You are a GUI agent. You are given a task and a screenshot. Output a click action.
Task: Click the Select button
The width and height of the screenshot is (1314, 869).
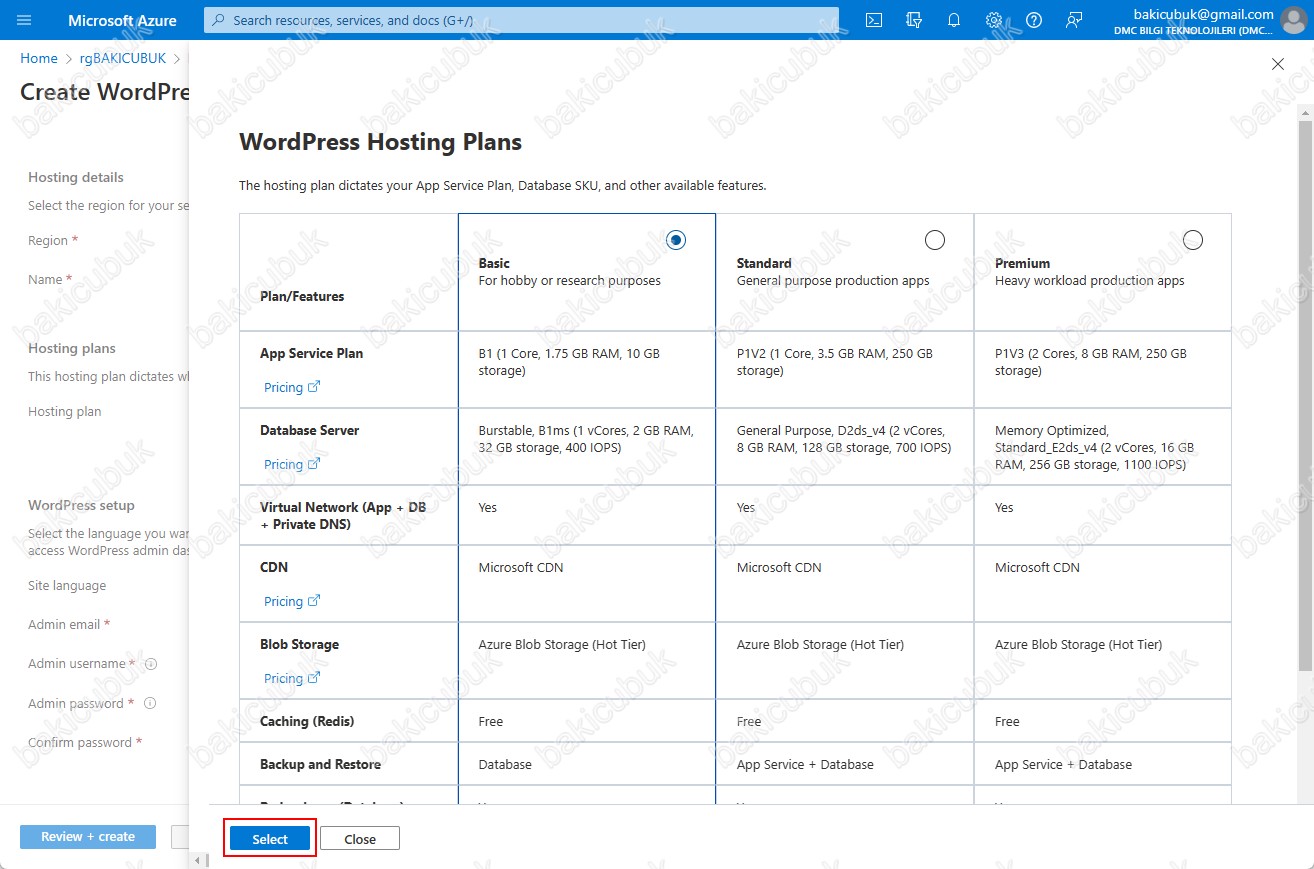270,839
